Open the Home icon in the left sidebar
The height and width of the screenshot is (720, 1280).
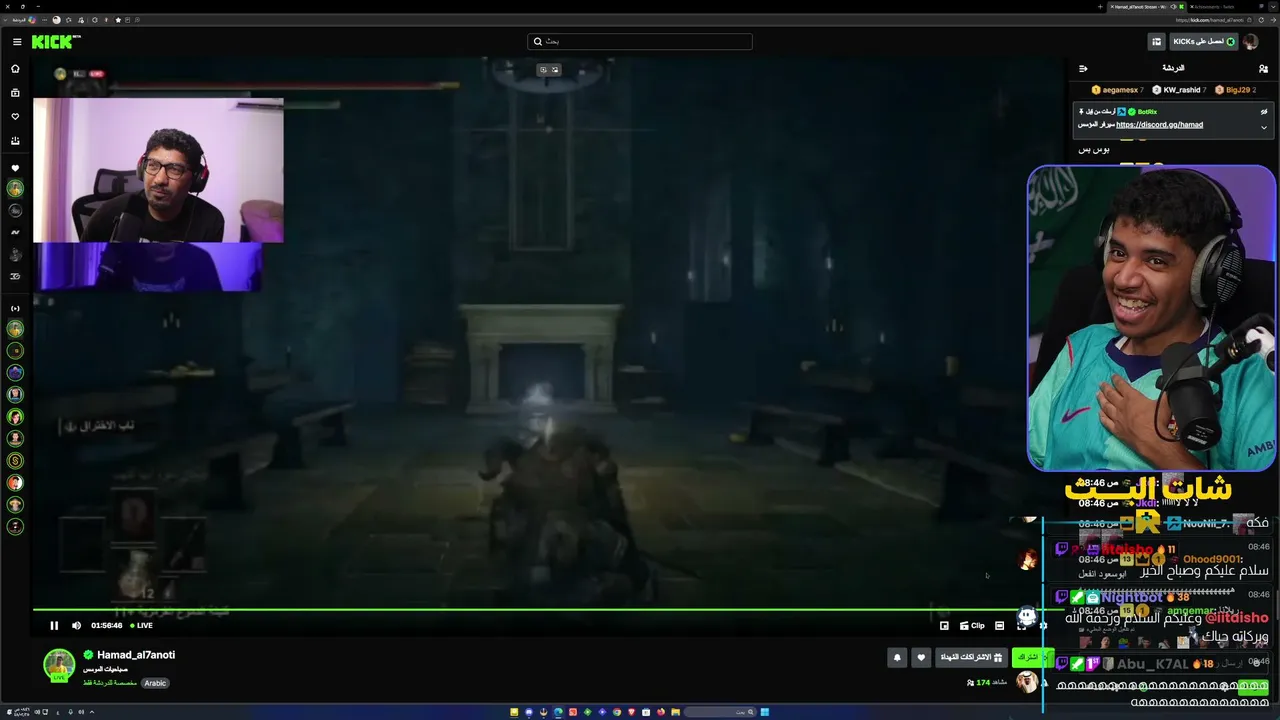tap(15, 69)
